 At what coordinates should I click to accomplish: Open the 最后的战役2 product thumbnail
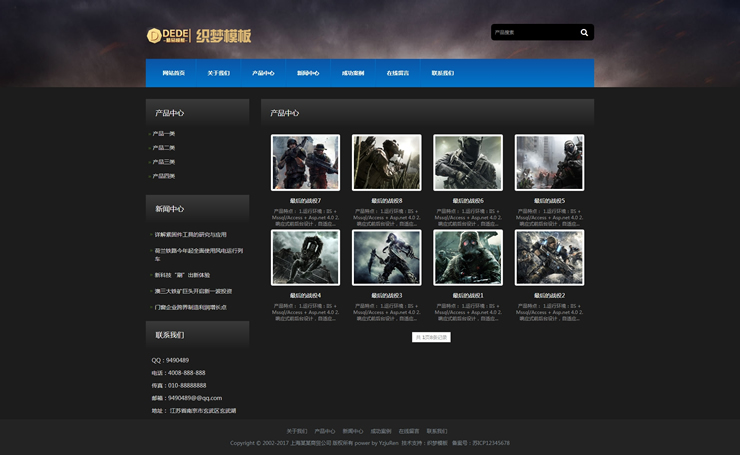[x=549, y=257]
